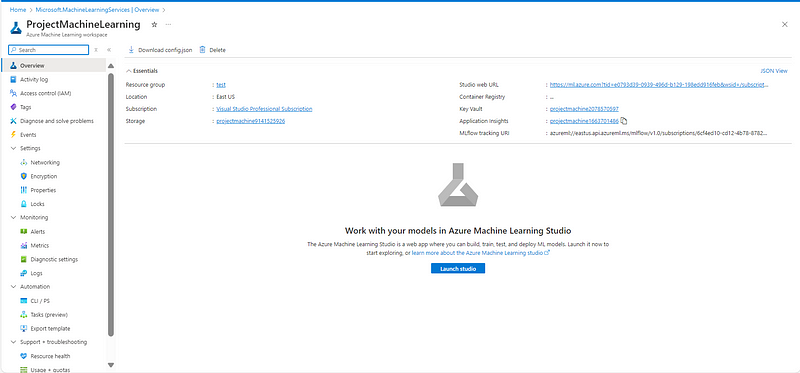Click the Networking icon
This screenshot has width=800, height=373.
(x=23, y=162)
